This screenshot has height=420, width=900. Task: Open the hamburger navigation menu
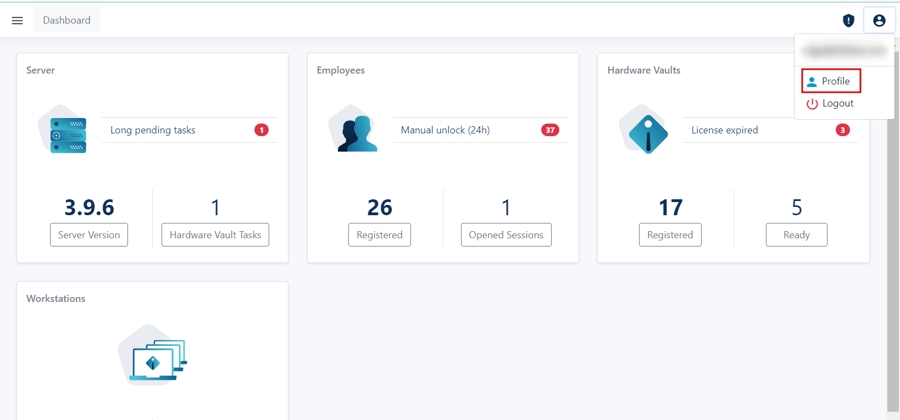(17, 20)
